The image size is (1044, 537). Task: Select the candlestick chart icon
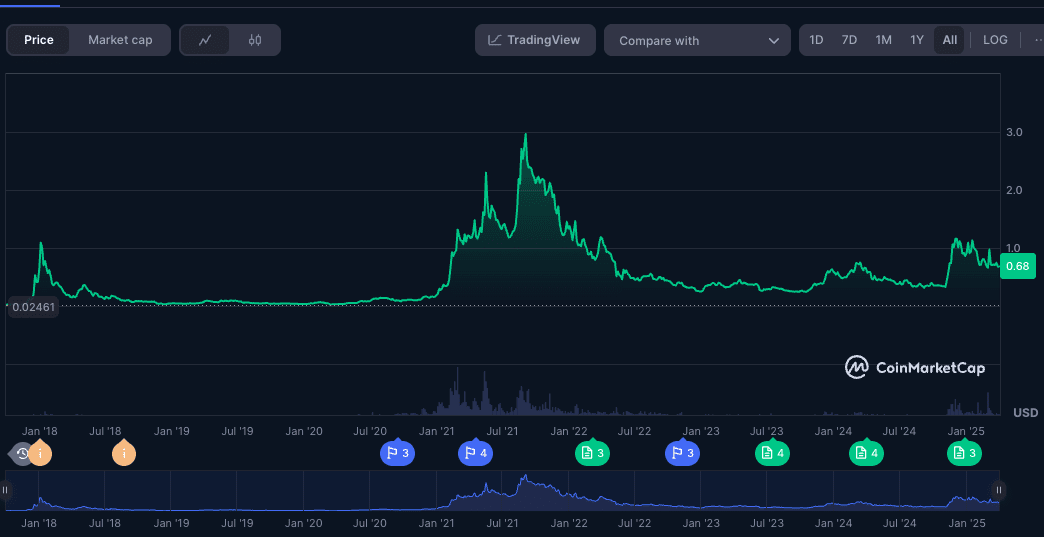(x=254, y=40)
